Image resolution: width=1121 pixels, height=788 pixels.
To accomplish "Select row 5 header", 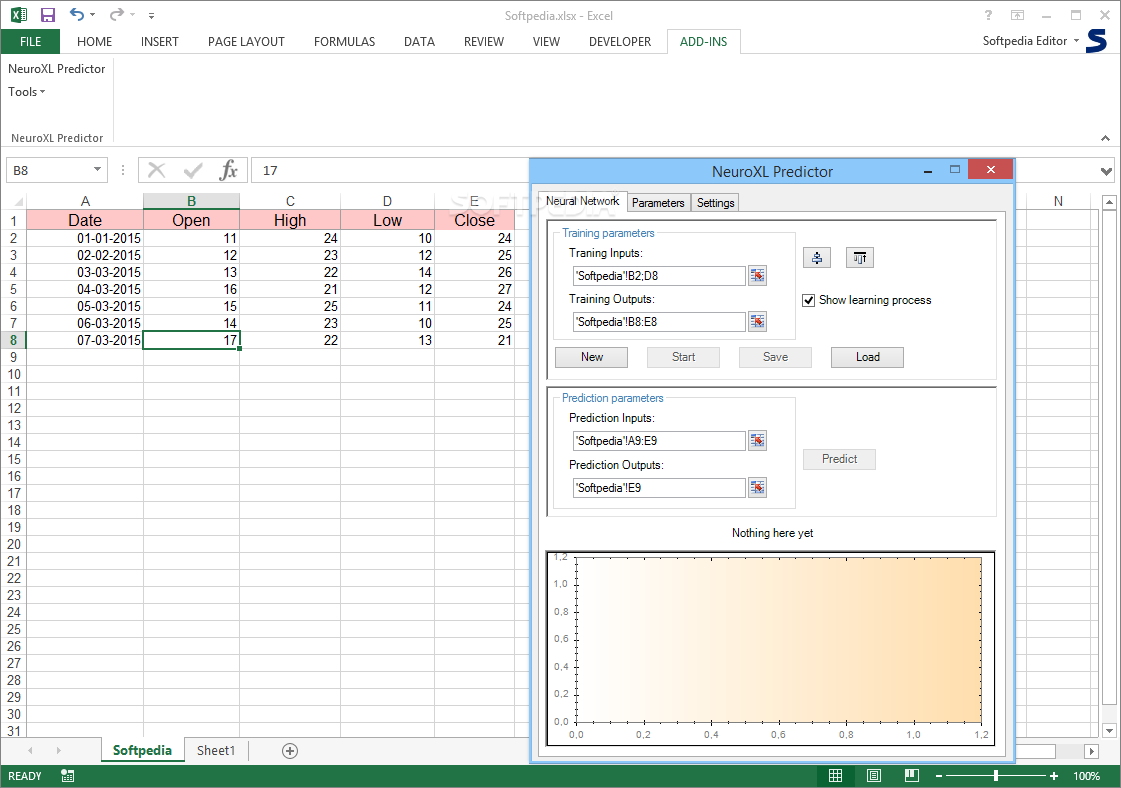I will [13, 290].
